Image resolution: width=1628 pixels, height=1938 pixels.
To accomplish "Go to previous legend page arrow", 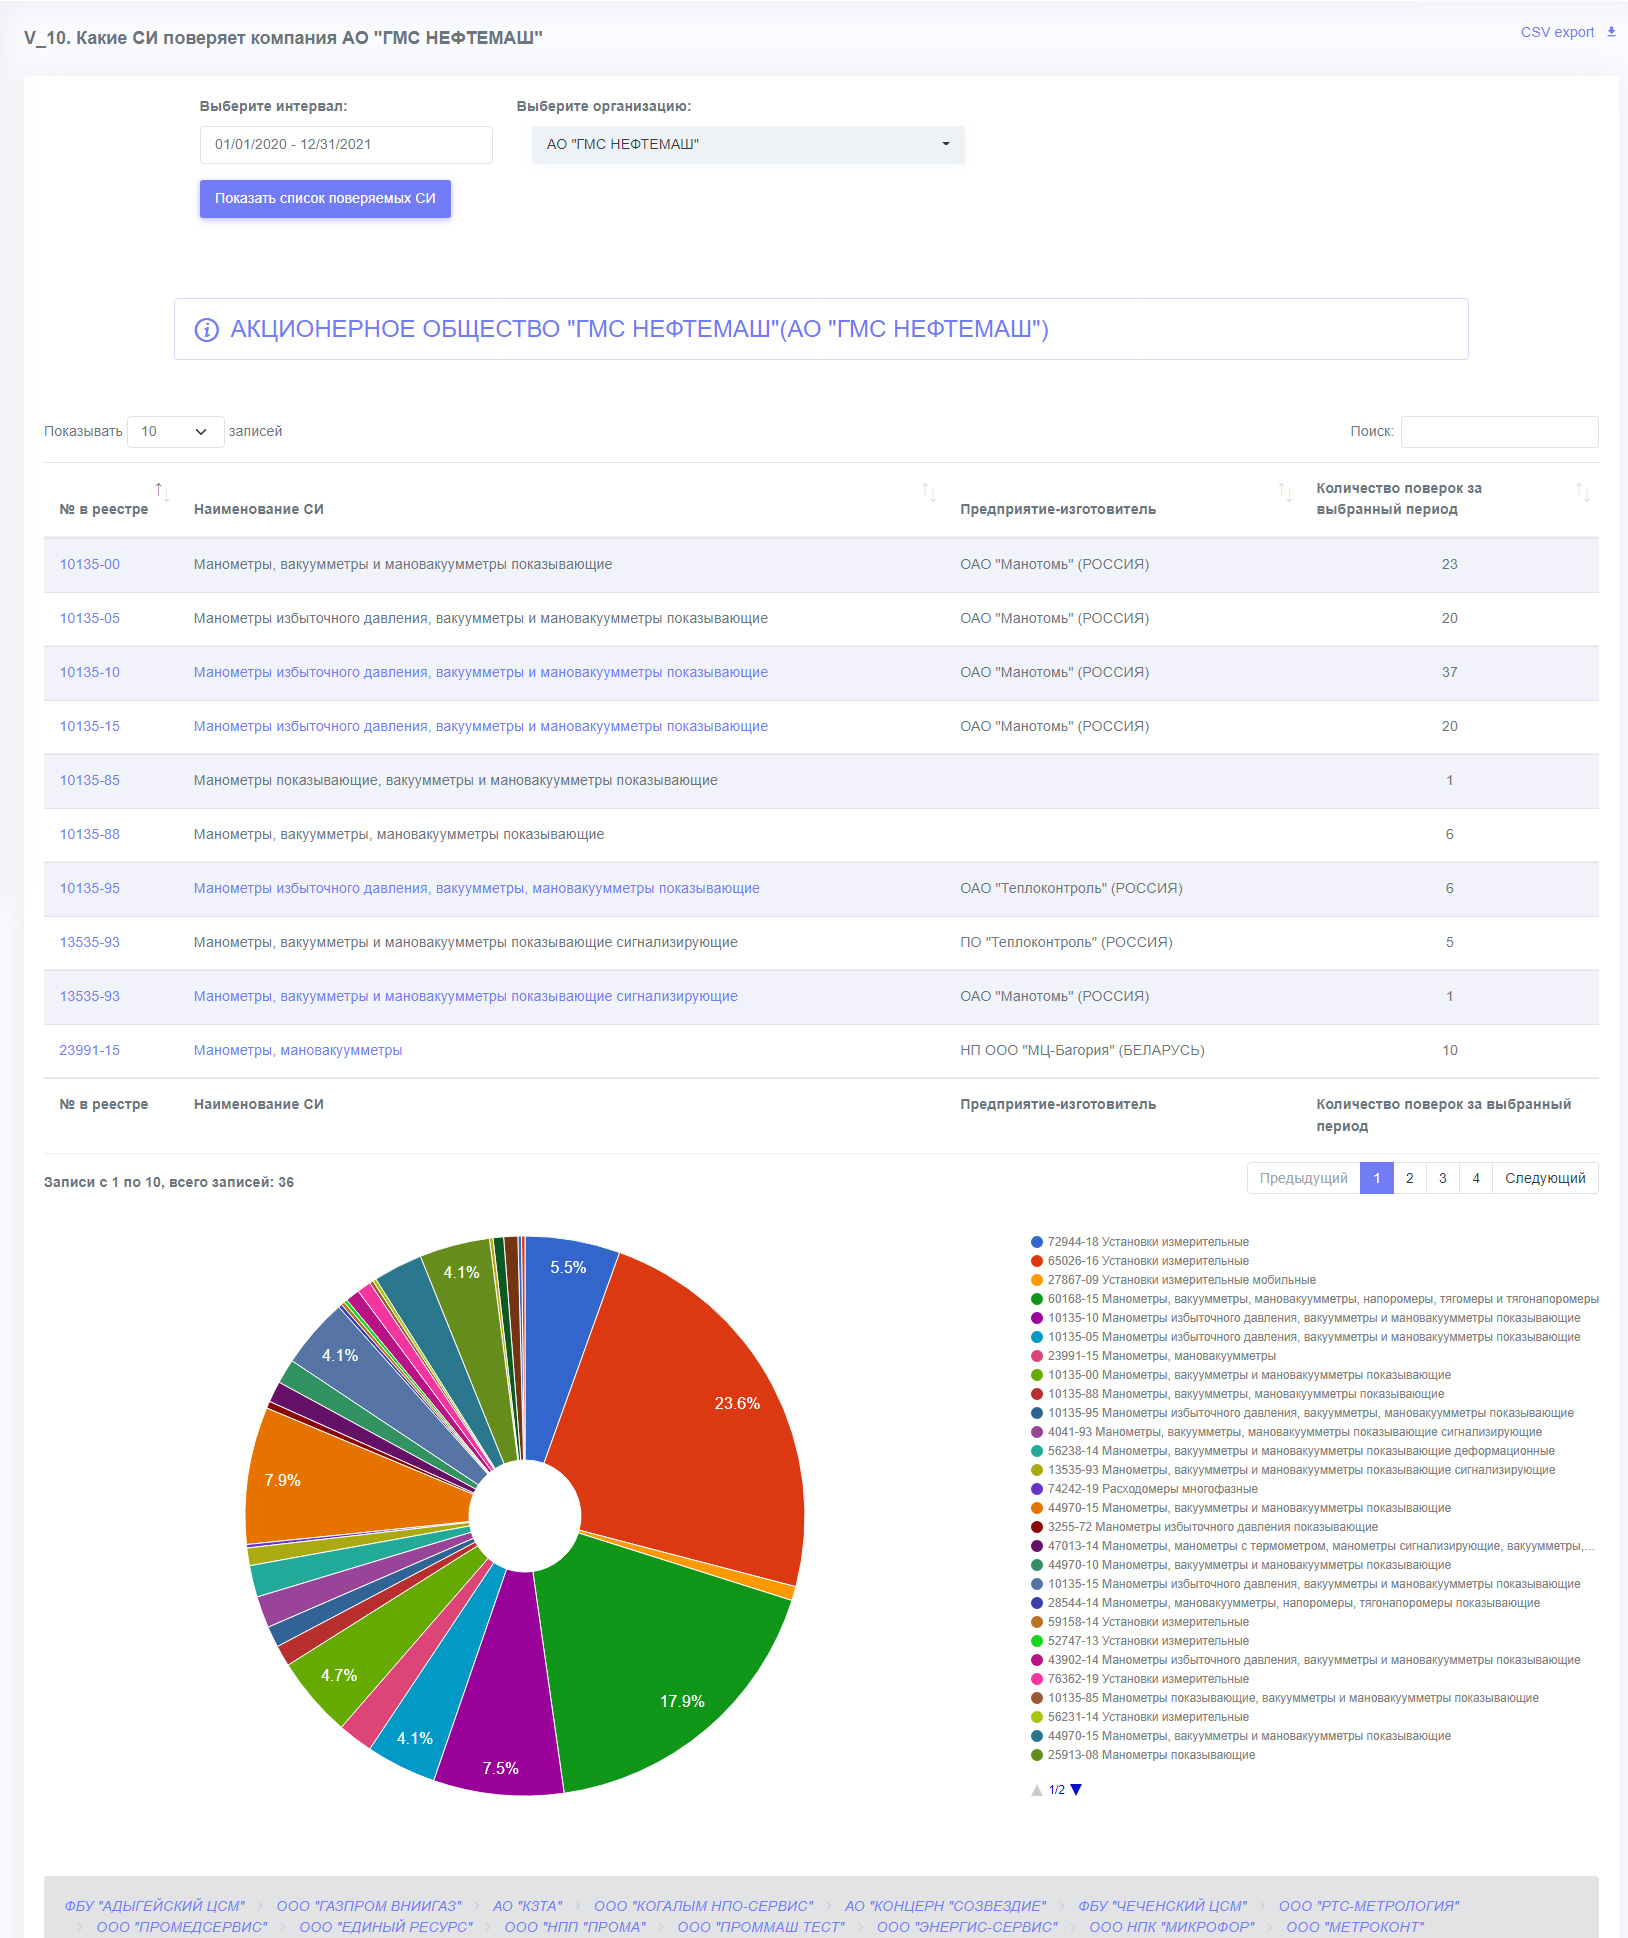I will [x=1037, y=1790].
